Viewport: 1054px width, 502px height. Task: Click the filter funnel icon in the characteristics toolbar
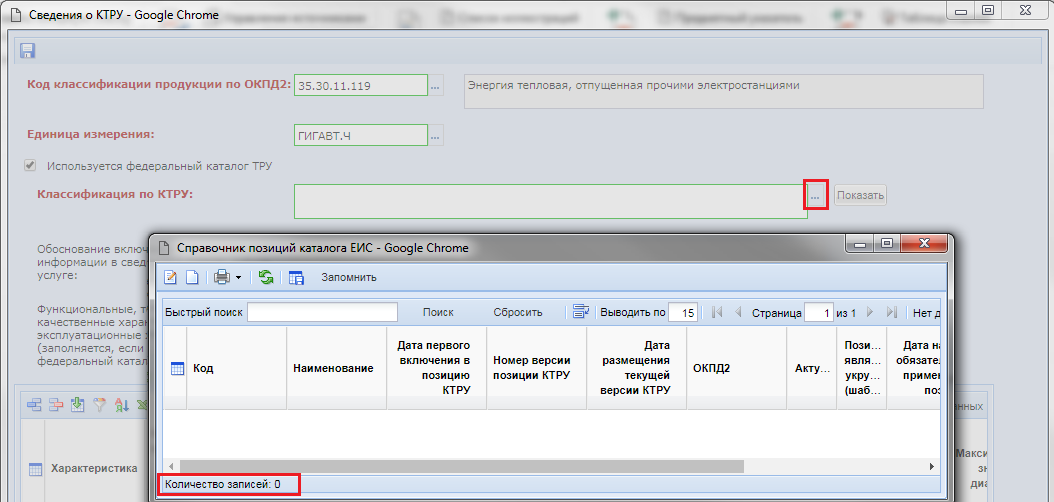pos(99,405)
